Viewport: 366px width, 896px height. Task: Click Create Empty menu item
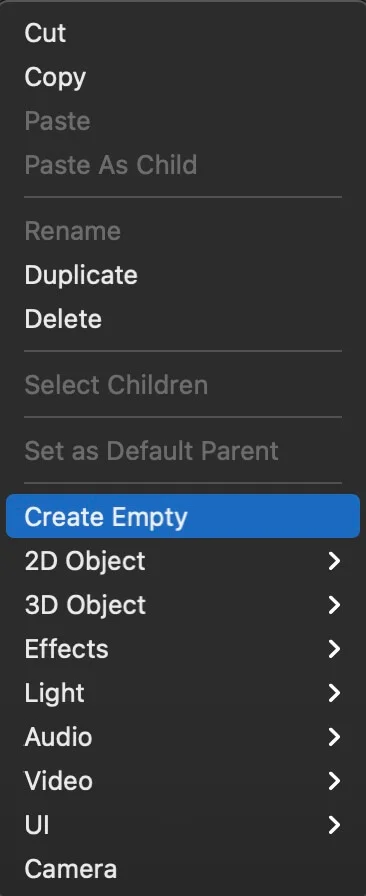point(183,517)
